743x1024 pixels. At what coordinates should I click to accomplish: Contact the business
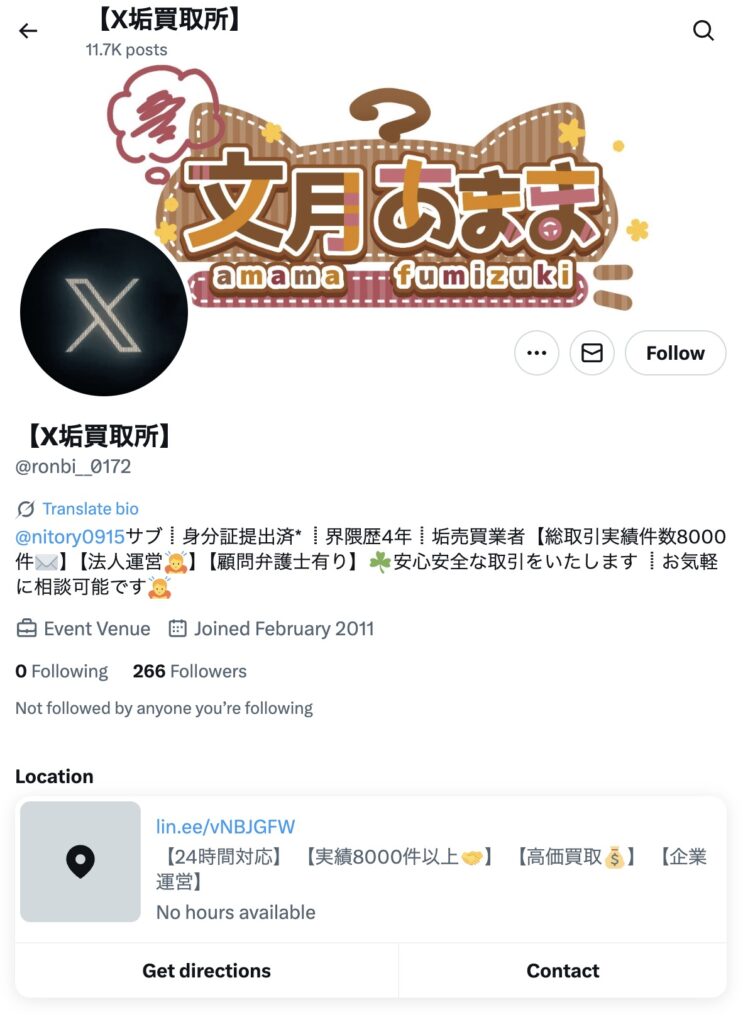pos(563,971)
